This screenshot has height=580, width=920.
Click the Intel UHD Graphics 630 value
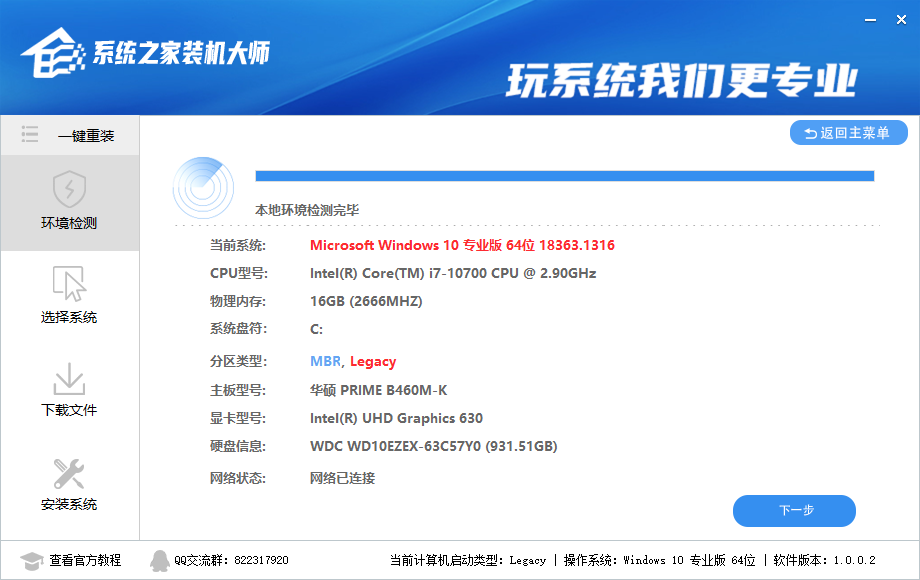click(x=396, y=418)
